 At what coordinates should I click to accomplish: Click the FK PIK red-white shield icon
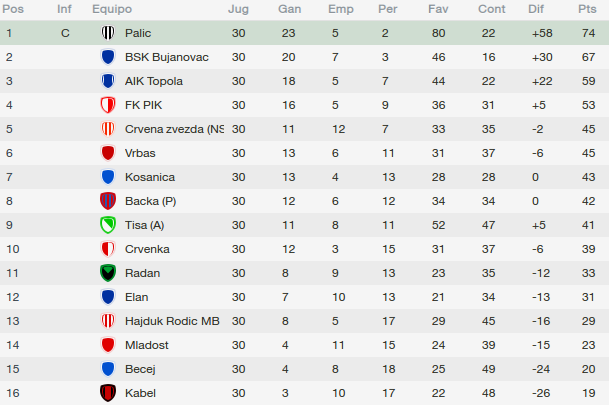click(x=108, y=105)
